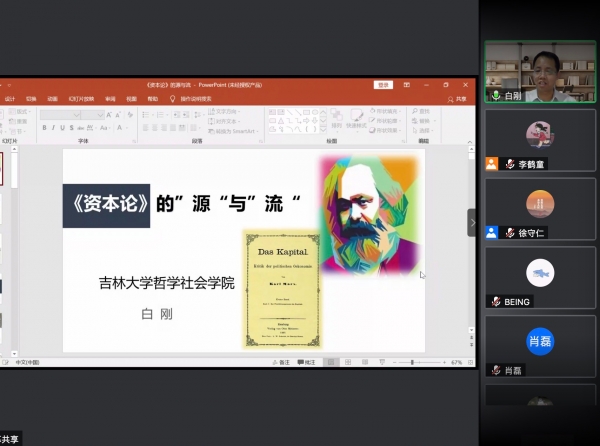Select the 吉林大学哲学社会学院 text
This screenshot has height=446, width=600.
166,283
